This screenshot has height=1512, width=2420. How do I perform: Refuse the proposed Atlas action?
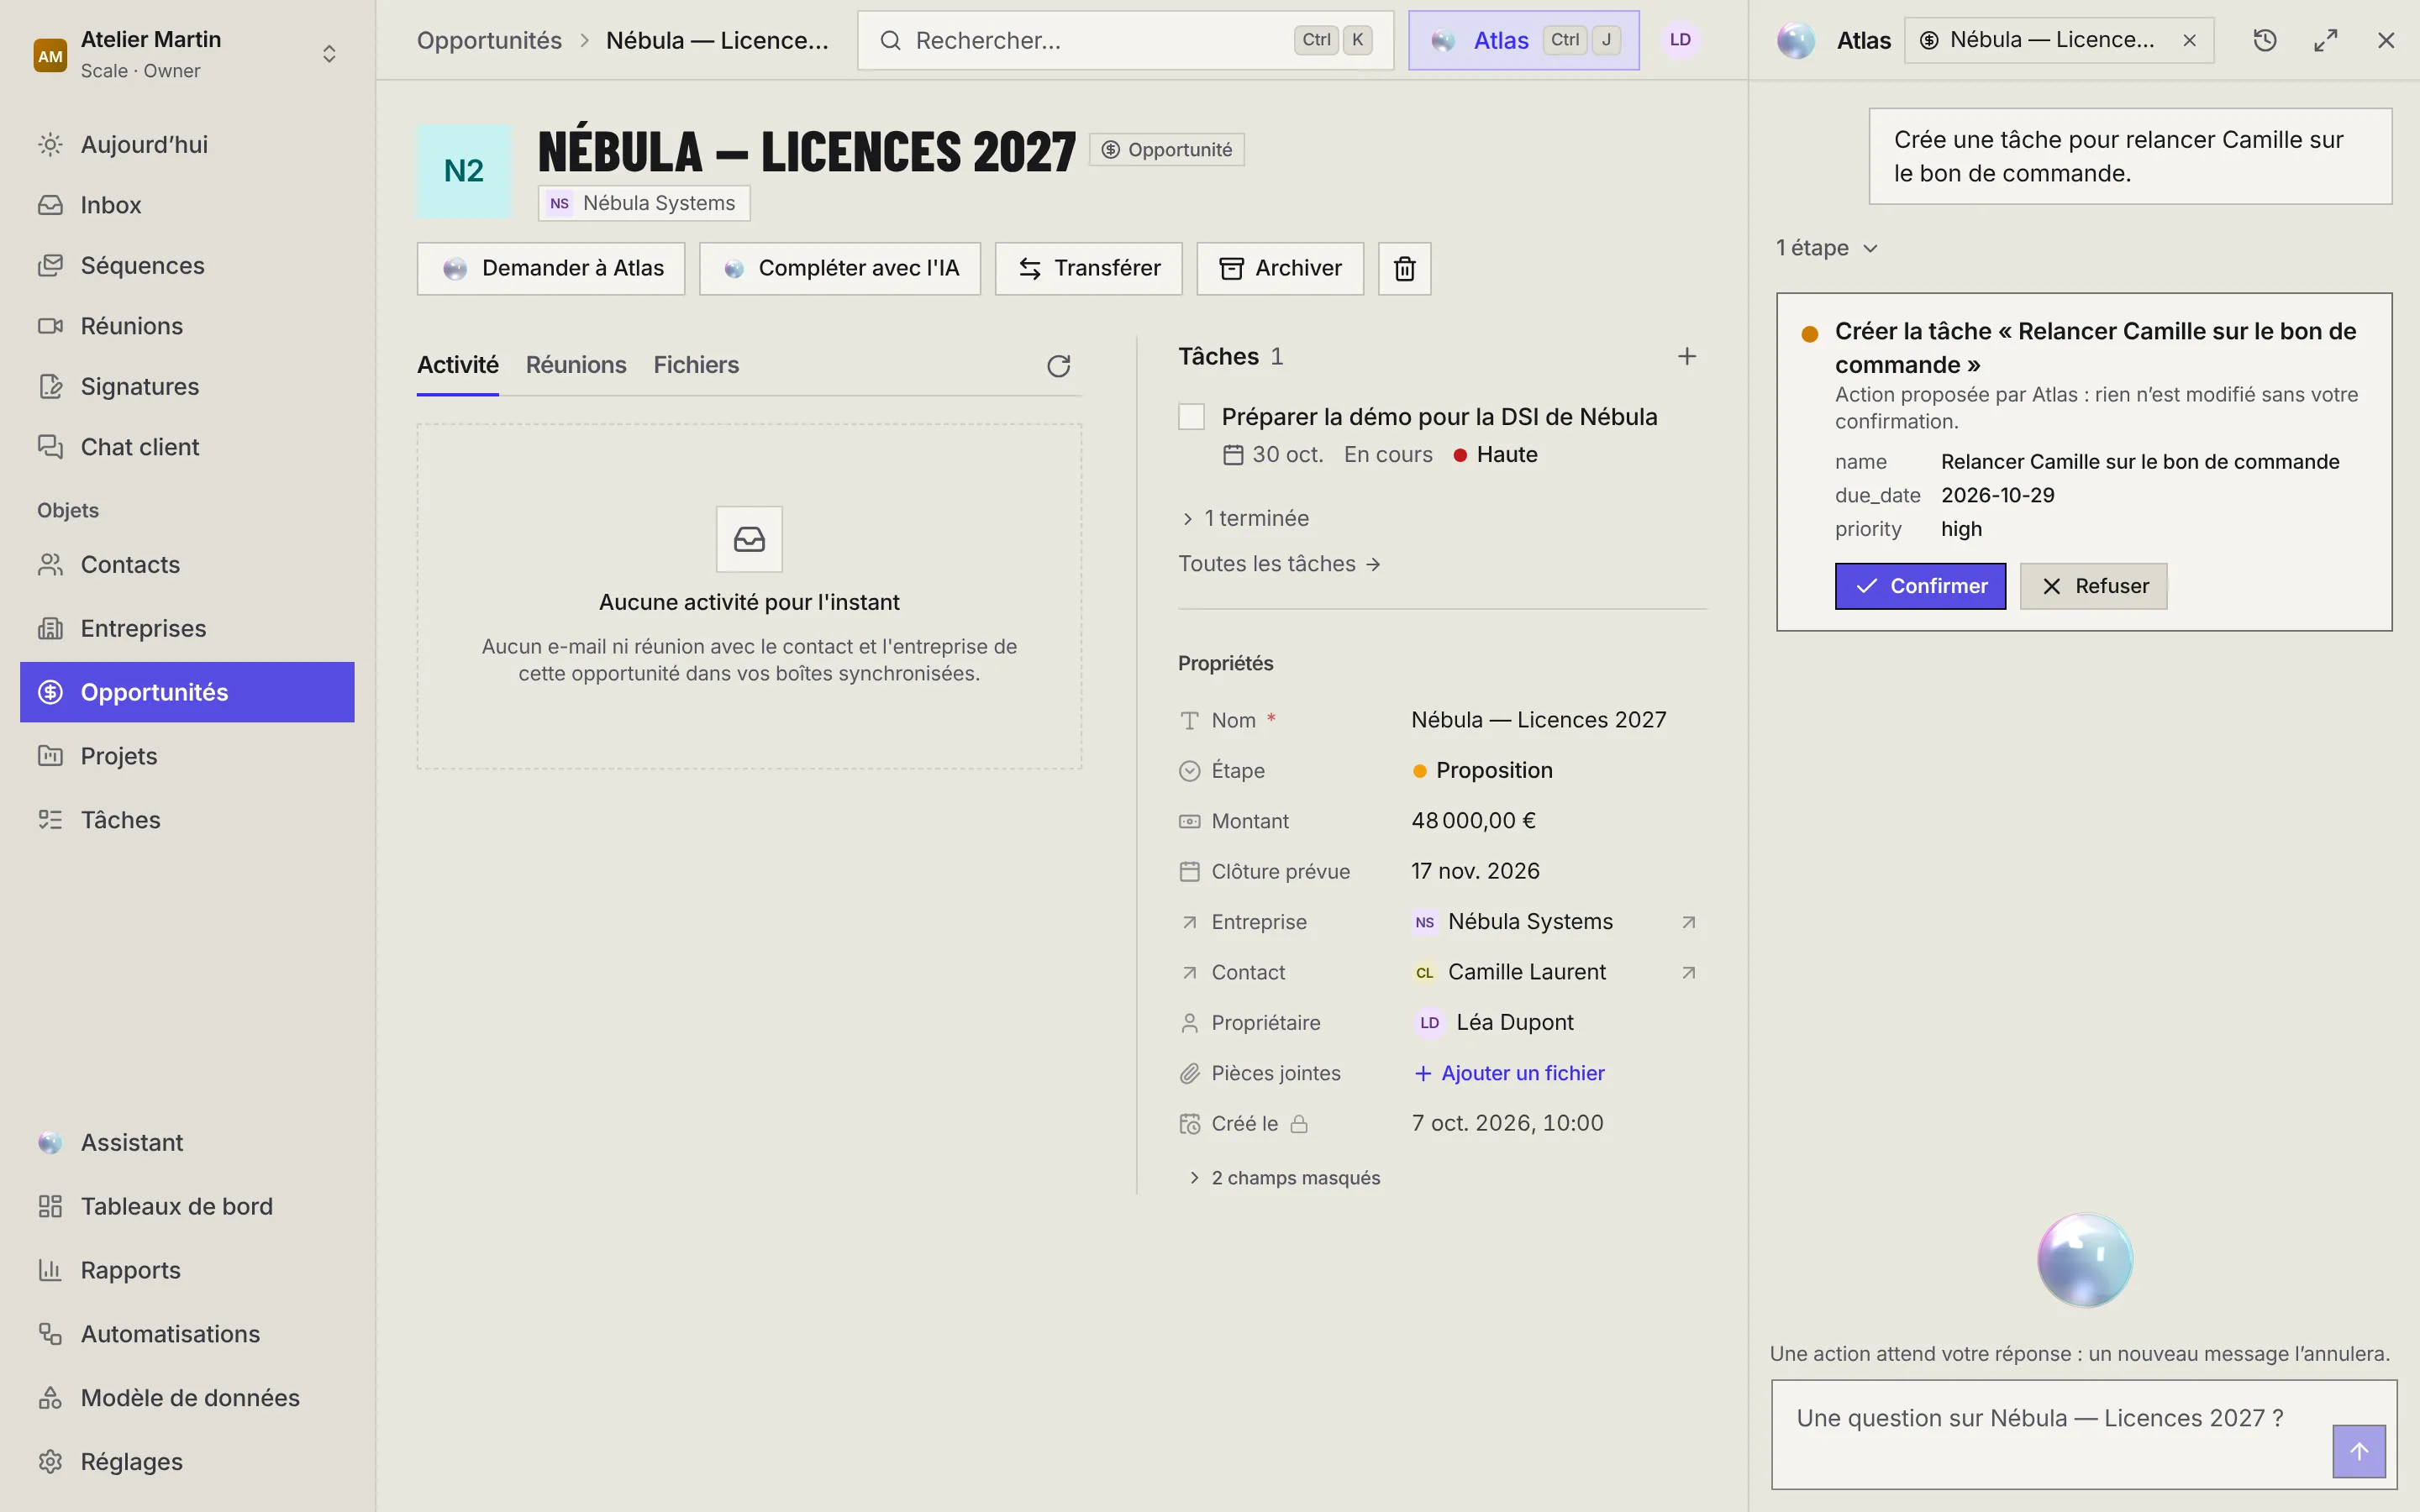click(2093, 586)
